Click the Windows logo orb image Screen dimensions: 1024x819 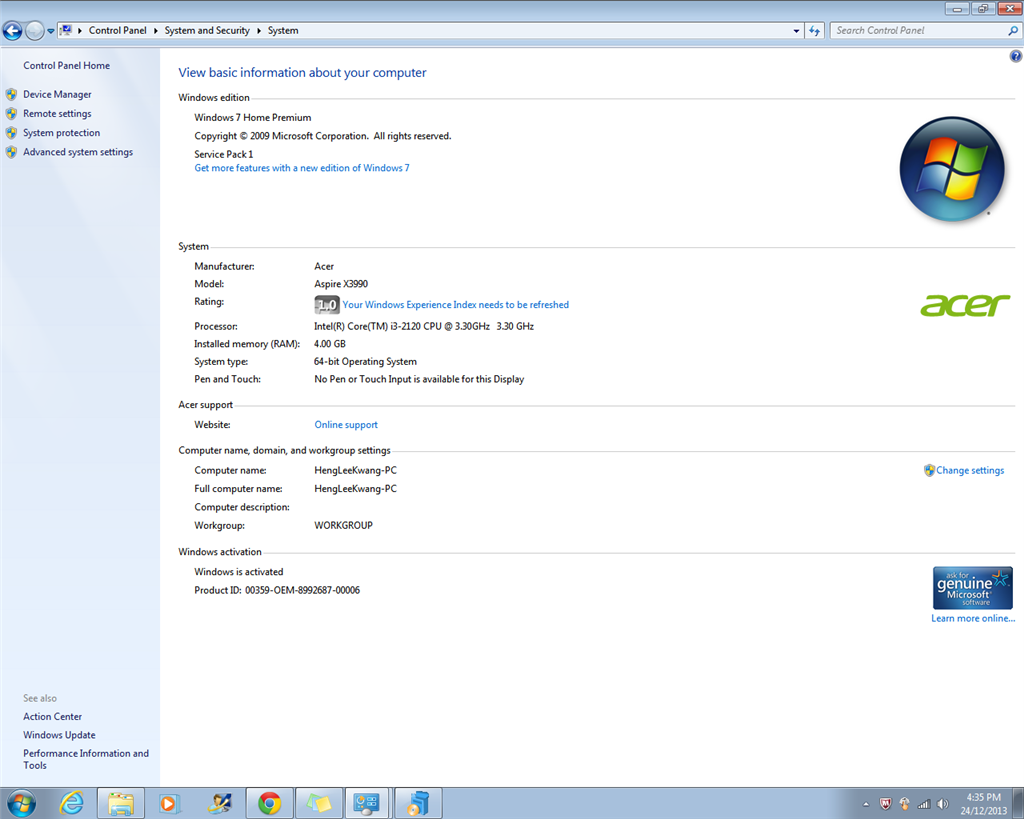click(x=952, y=169)
